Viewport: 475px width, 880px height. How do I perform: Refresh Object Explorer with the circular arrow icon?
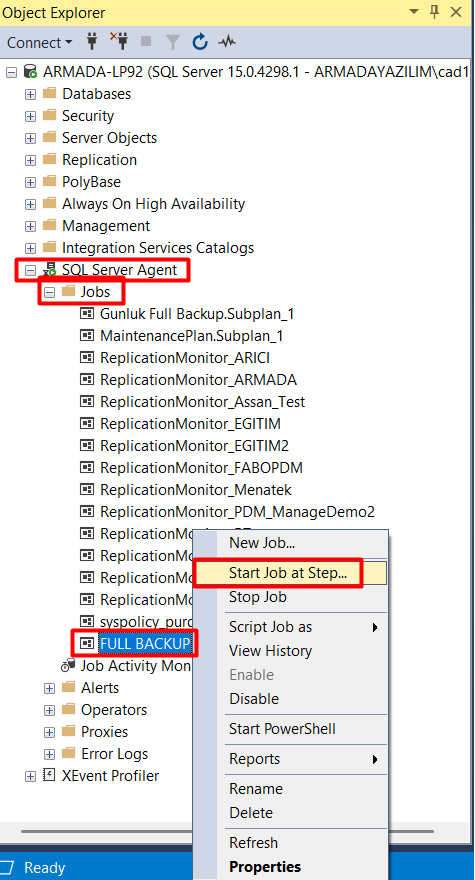200,42
